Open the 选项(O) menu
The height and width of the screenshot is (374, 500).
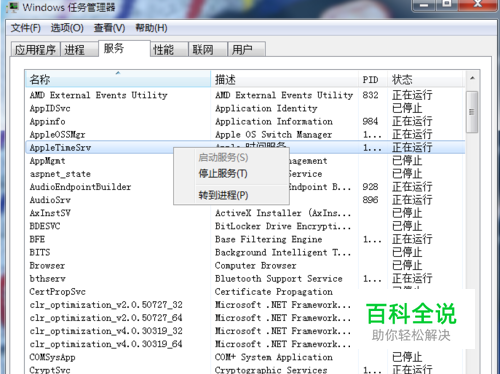pos(67,28)
